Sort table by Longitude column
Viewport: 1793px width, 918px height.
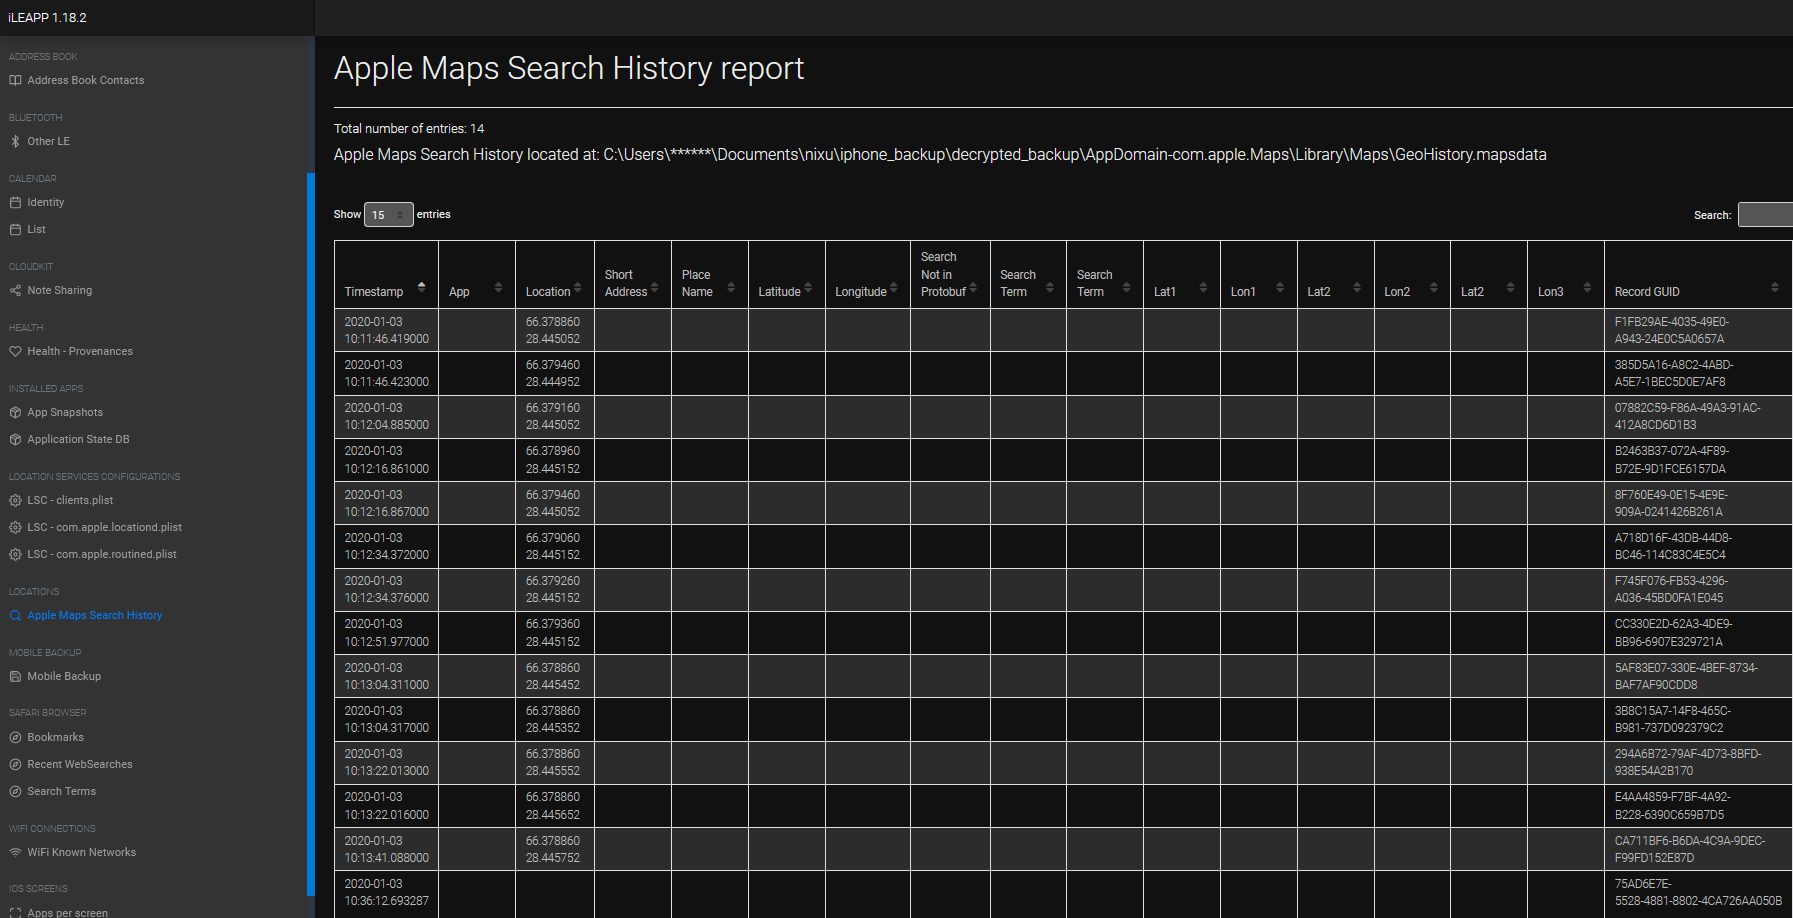point(867,275)
